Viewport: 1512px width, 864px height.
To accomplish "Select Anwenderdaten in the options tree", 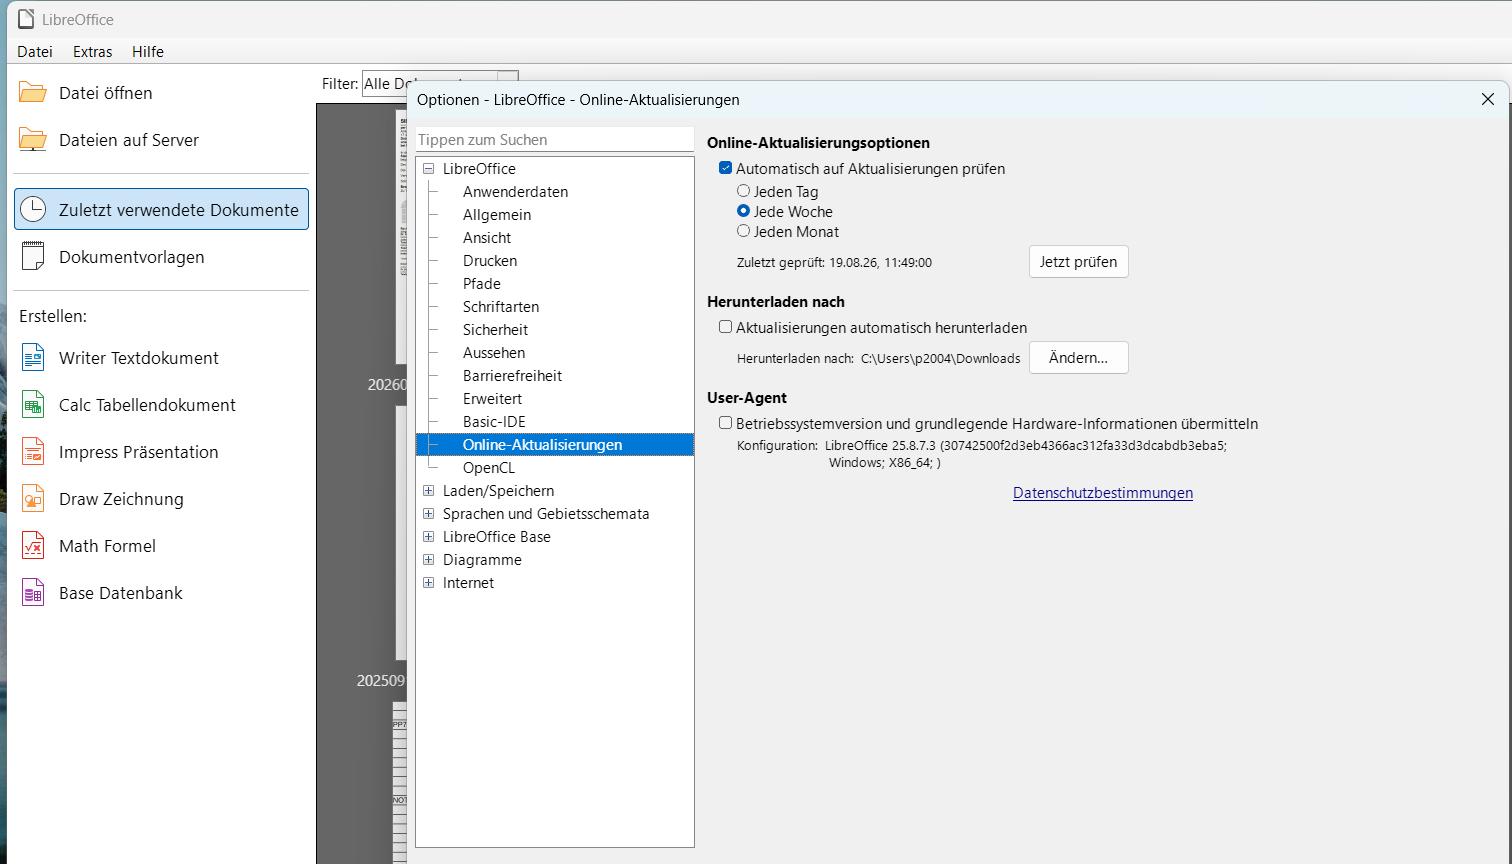I will pyautogui.click(x=515, y=192).
